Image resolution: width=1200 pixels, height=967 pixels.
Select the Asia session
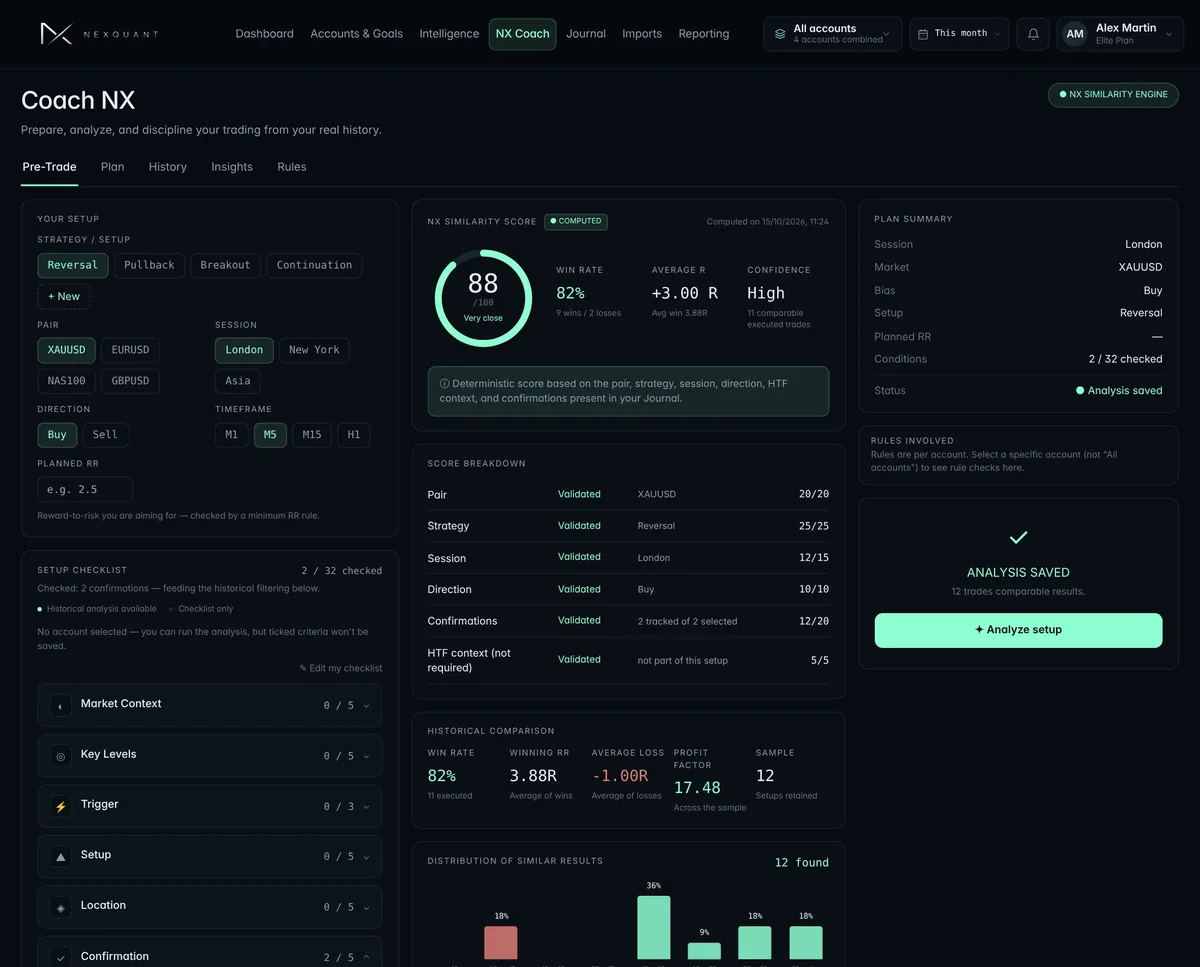point(238,381)
